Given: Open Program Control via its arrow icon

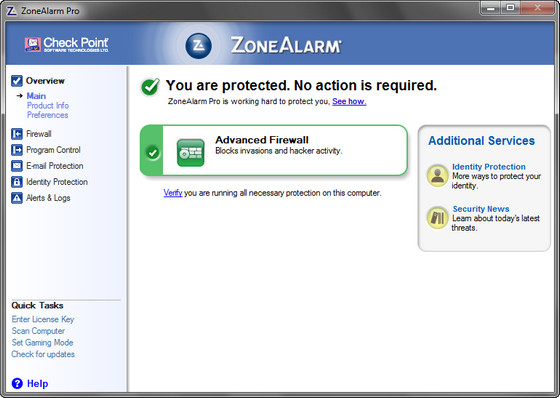Looking at the screenshot, I should [17, 150].
